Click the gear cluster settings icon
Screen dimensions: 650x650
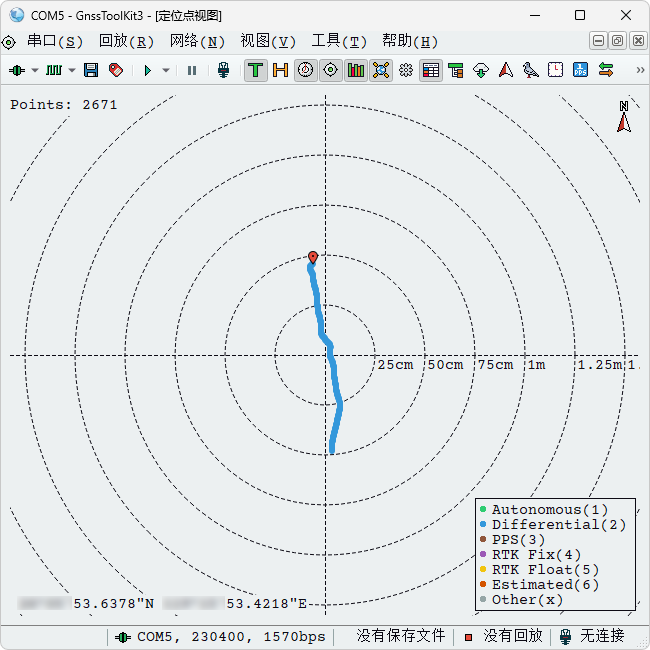coord(406,70)
